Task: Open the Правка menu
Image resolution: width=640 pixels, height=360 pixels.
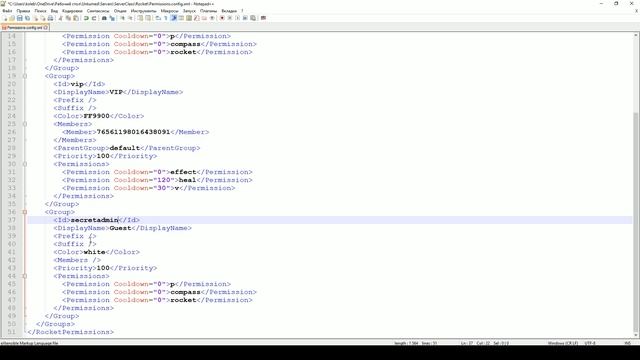Action: pos(23,11)
